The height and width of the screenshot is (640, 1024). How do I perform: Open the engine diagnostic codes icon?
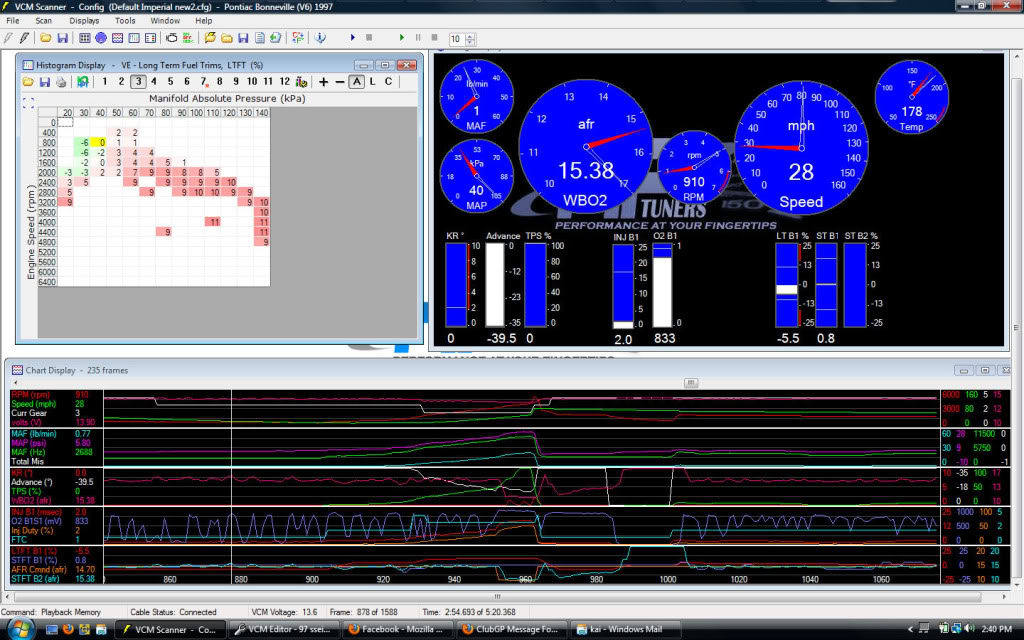coord(172,38)
